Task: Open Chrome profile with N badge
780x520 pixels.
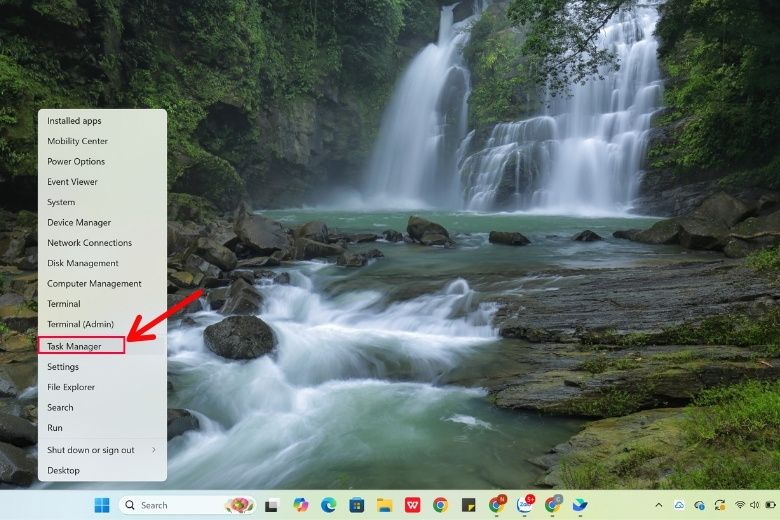Action: click(496, 504)
